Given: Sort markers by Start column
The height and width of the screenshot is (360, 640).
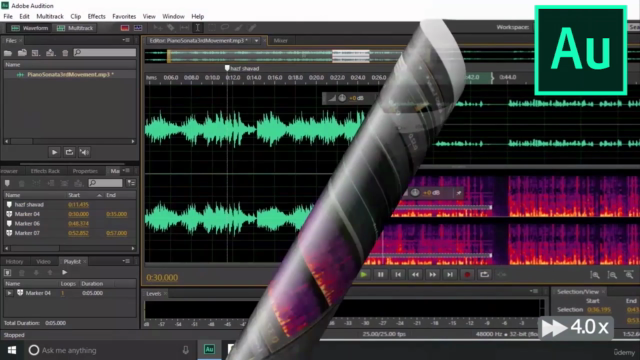Looking at the screenshot, I should (x=85, y=195).
